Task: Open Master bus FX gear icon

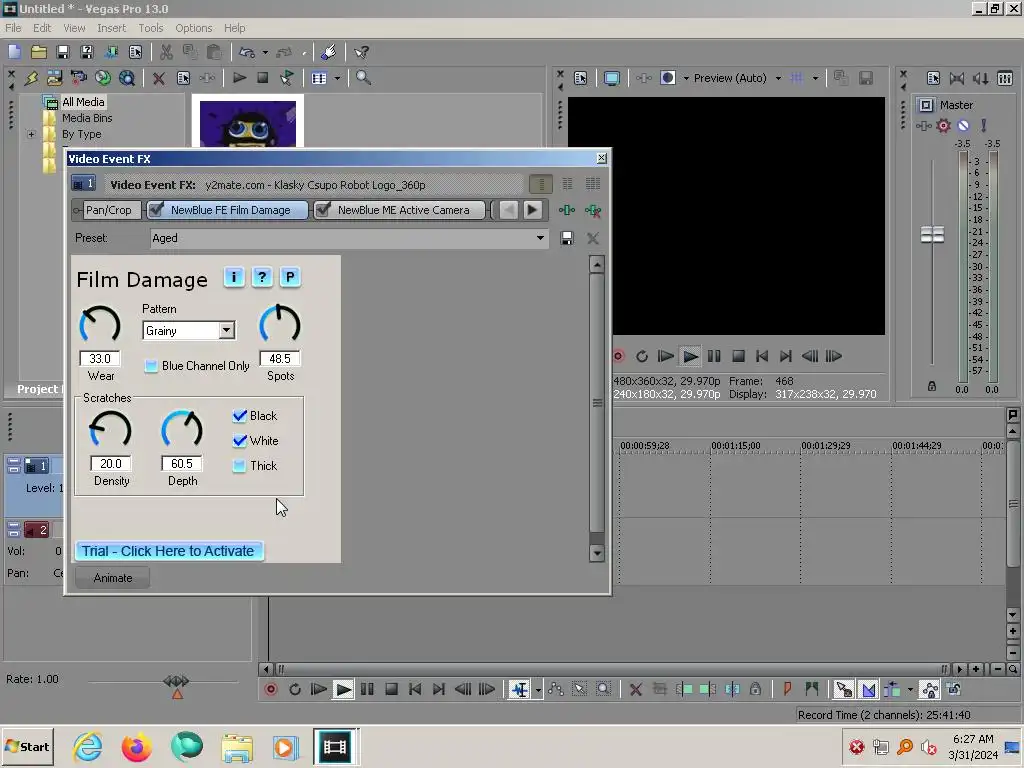Action: [x=943, y=125]
